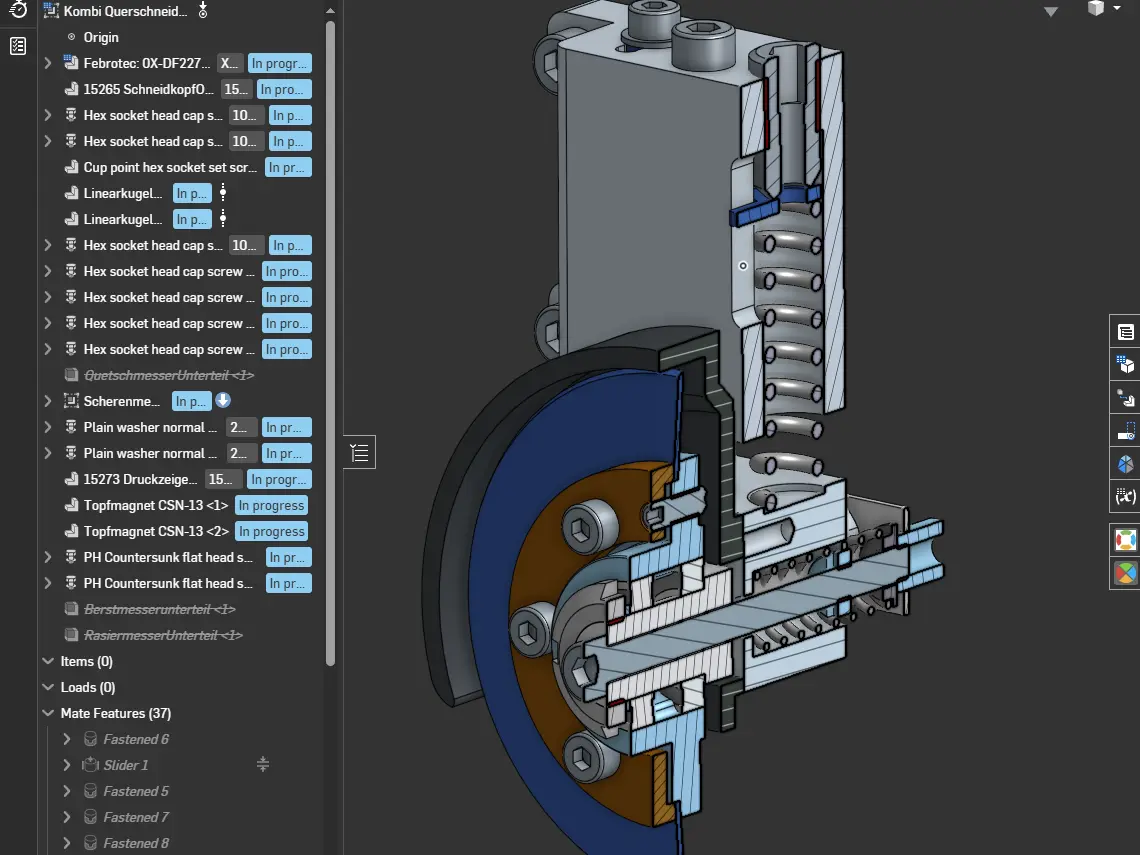
Task: Click the 15... badge on 15273 Druckzeige row
Action: pos(221,479)
